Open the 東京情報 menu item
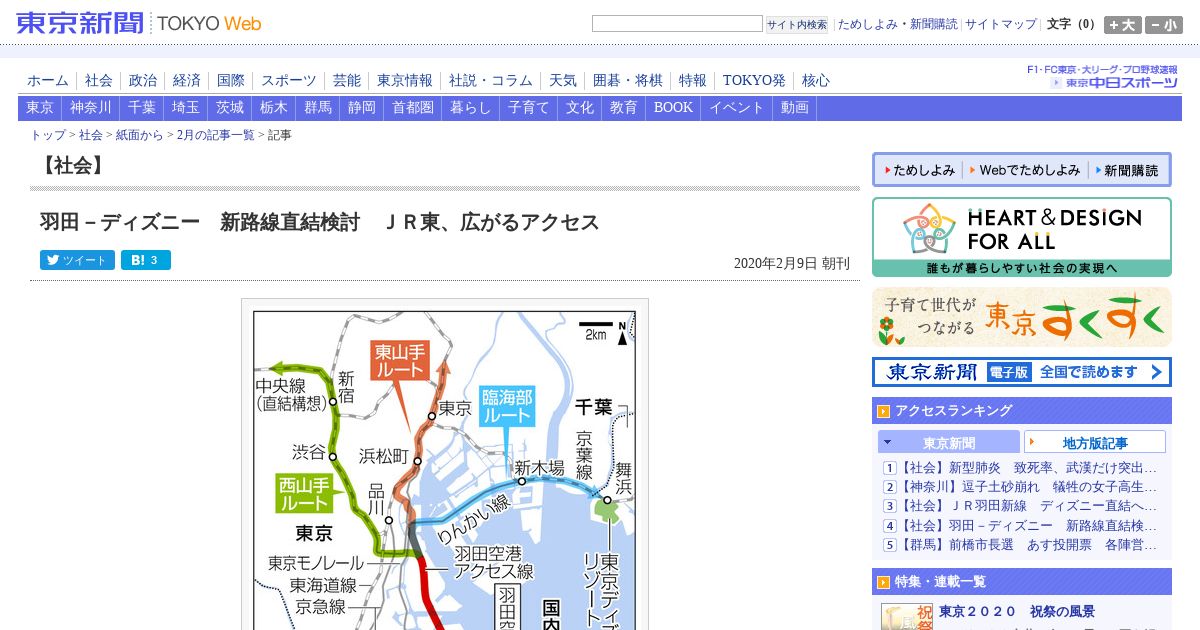 pos(405,81)
